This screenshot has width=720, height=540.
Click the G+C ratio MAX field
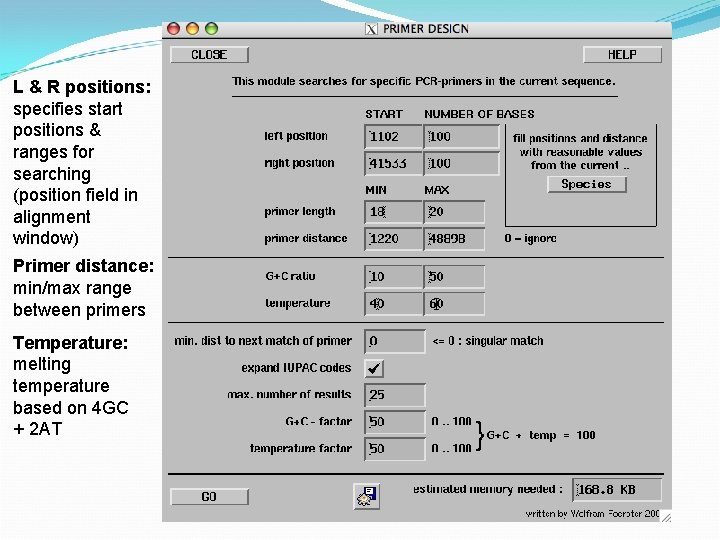pyautogui.click(x=454, y=277)
